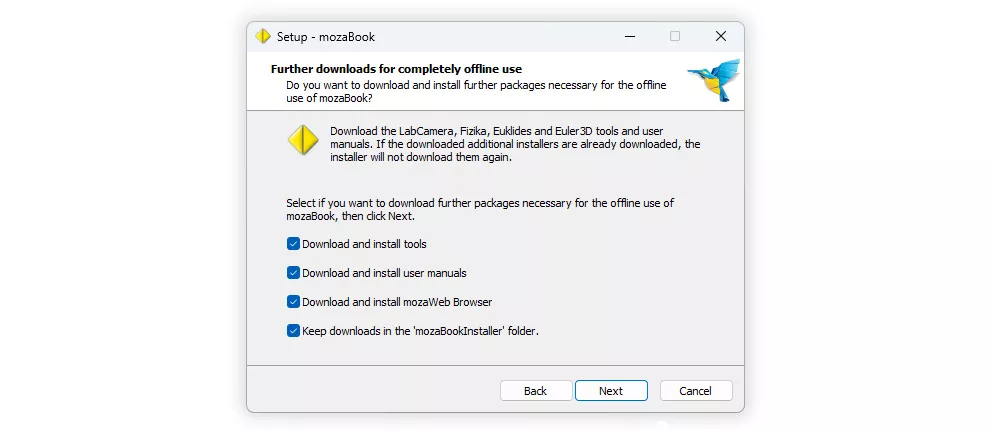Click the 'Setup - mozaBook' title text
Image resolution: width=991 pixels, height=434 pixels.
tap(326, 37)
